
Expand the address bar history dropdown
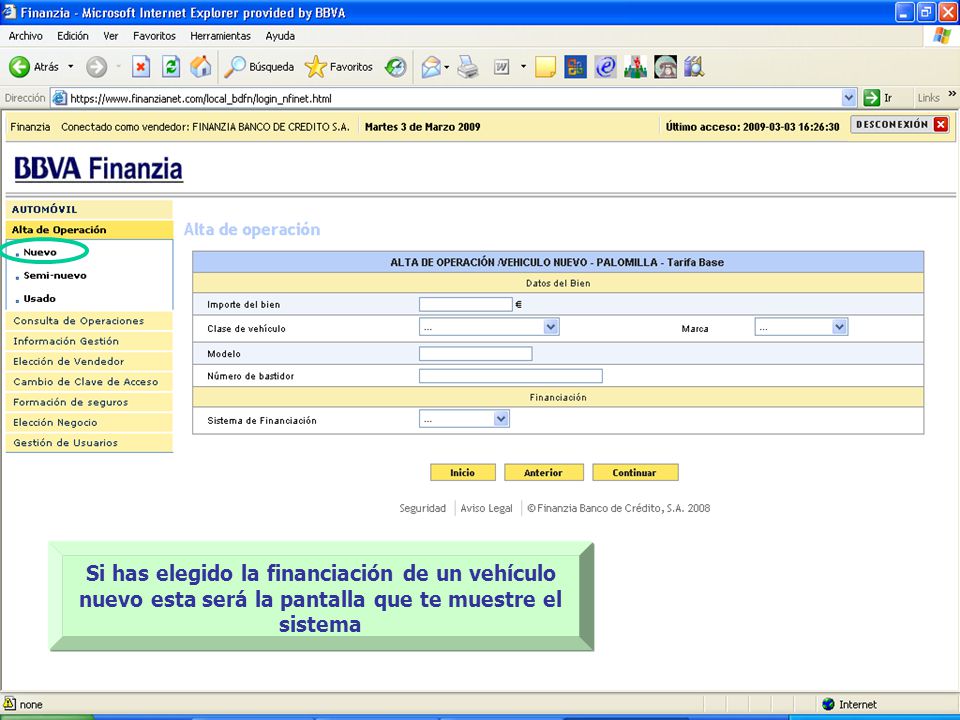(849, 98)
